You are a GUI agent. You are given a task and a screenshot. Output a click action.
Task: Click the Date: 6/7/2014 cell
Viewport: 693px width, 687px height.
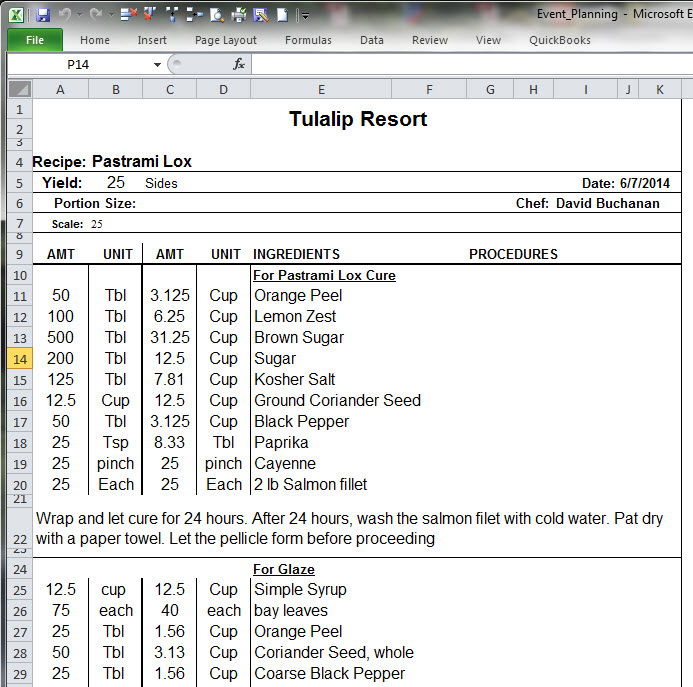pyautogui.click(x=625, y=183)
